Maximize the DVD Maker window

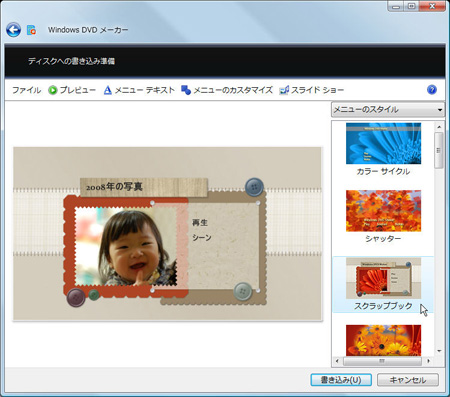[412, 6]
